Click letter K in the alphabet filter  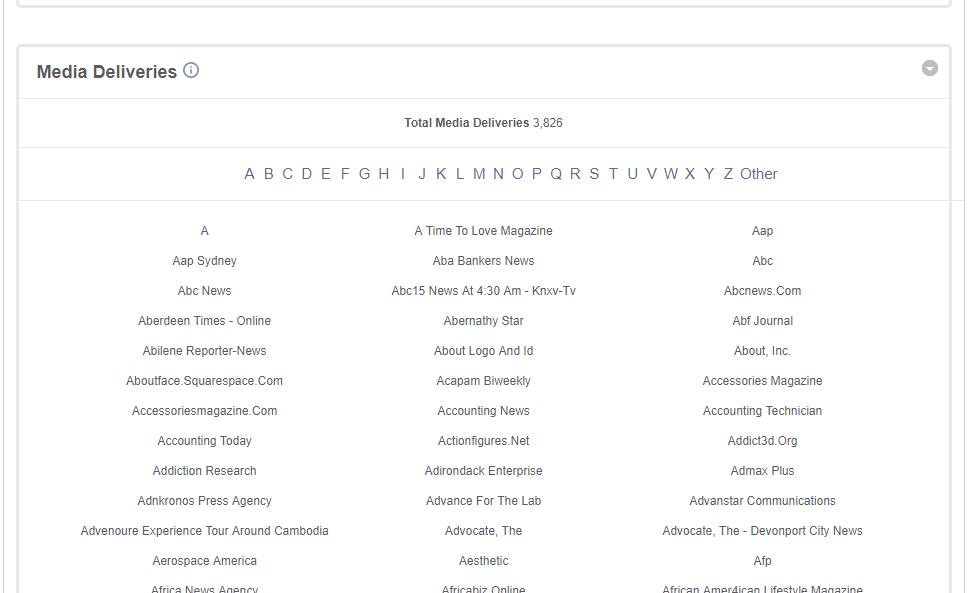pos(441,174)
